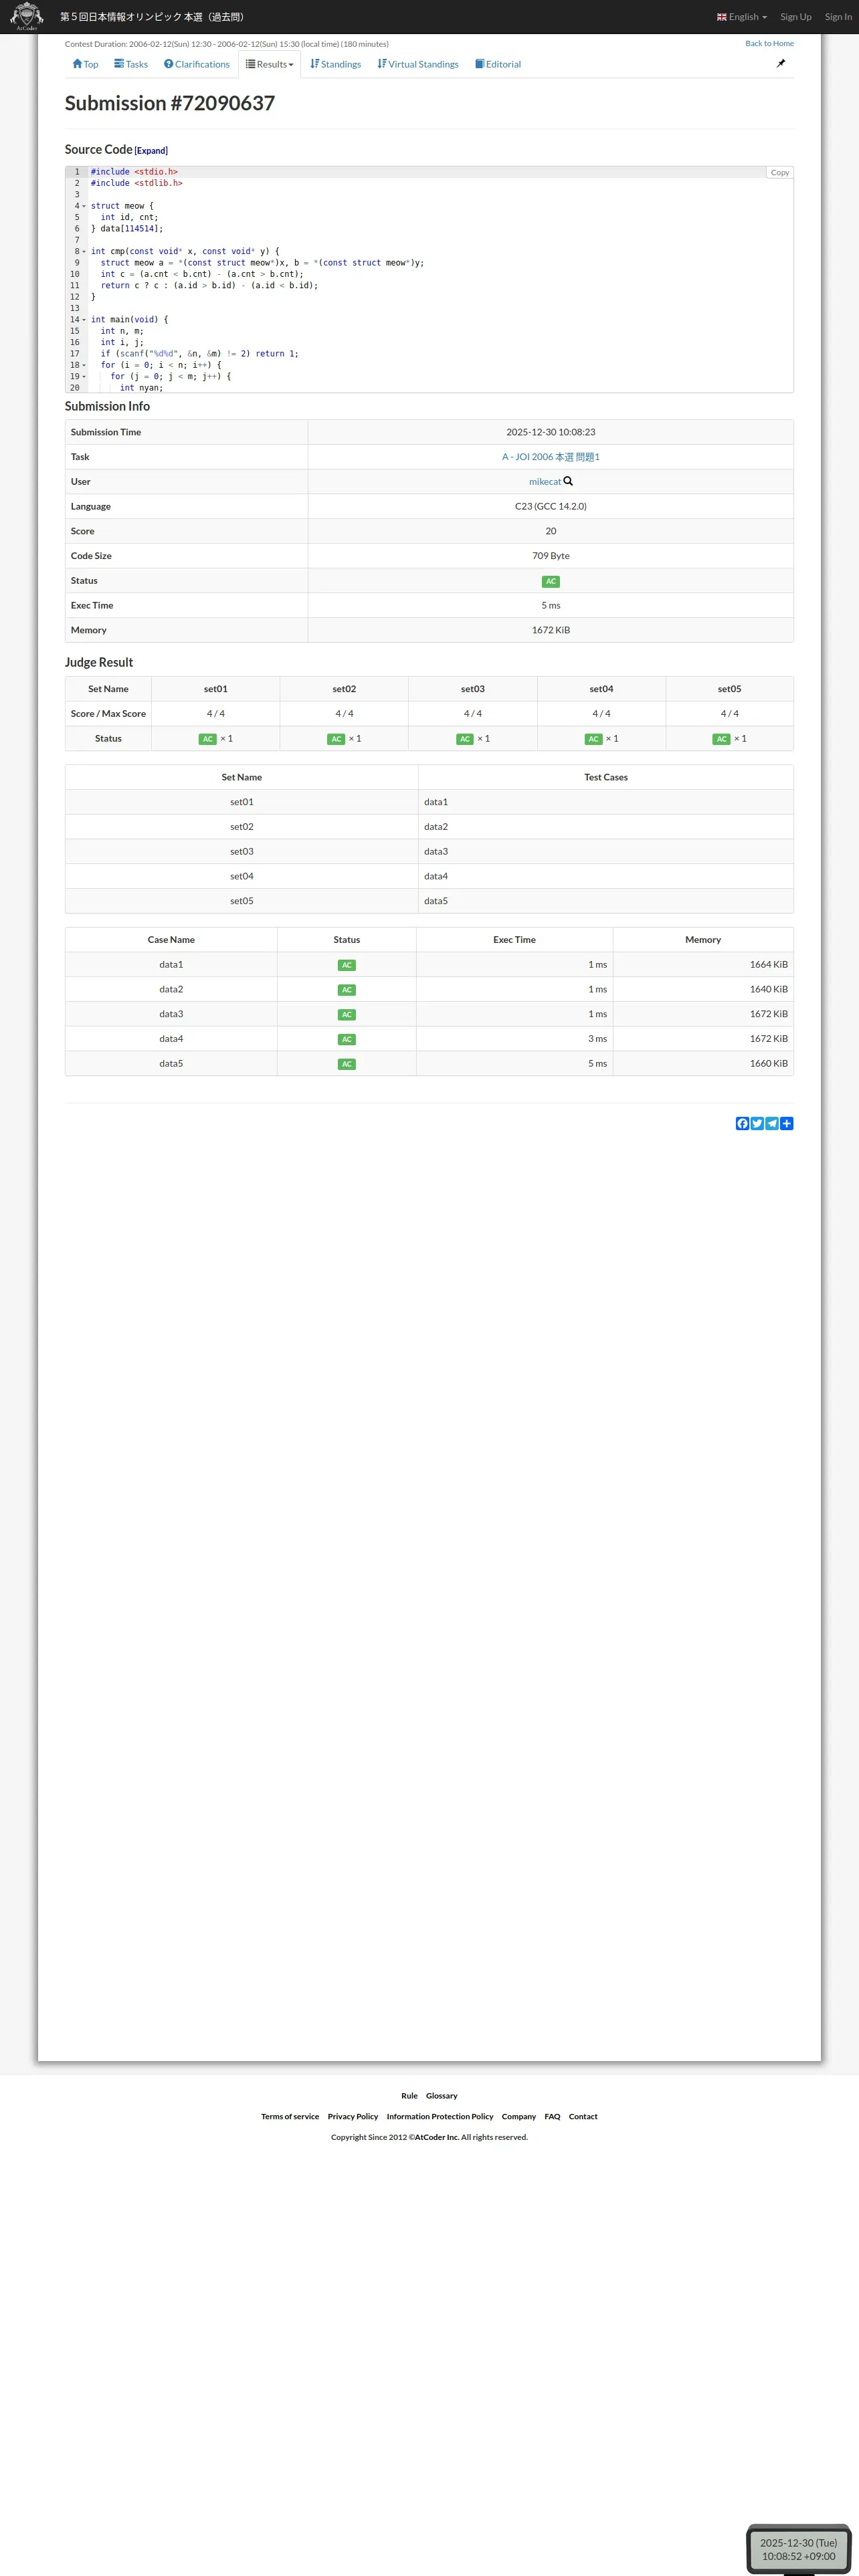The height and width of the screenshot is (2576, 859).
Task: Open the Standings tab
Action: tap(336, 64)
